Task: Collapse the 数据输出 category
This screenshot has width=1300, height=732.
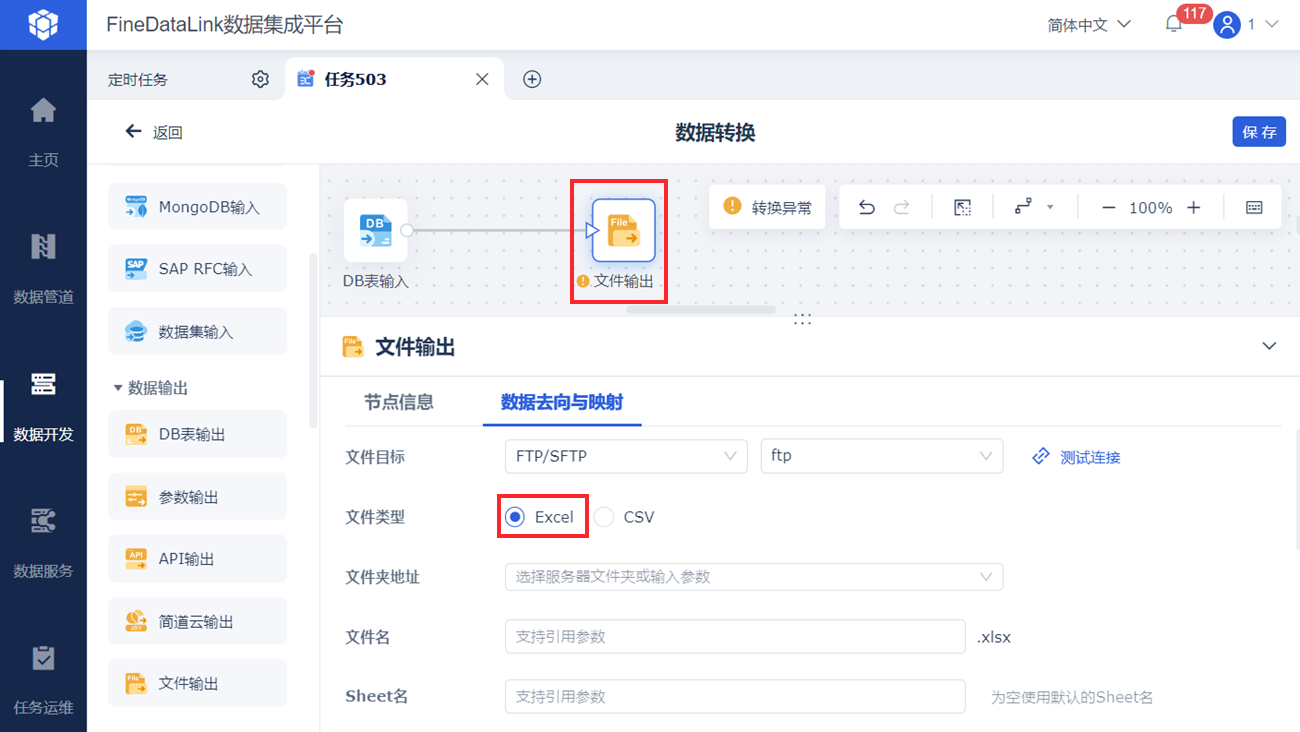Action: pos(118,387)
